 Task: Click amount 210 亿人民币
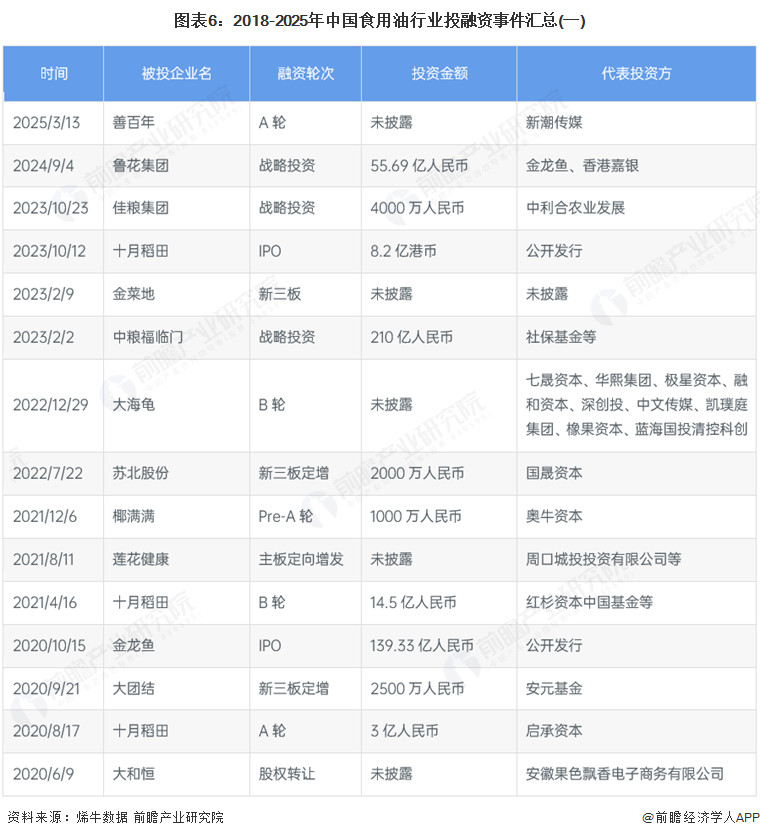[x=412, y=337]
